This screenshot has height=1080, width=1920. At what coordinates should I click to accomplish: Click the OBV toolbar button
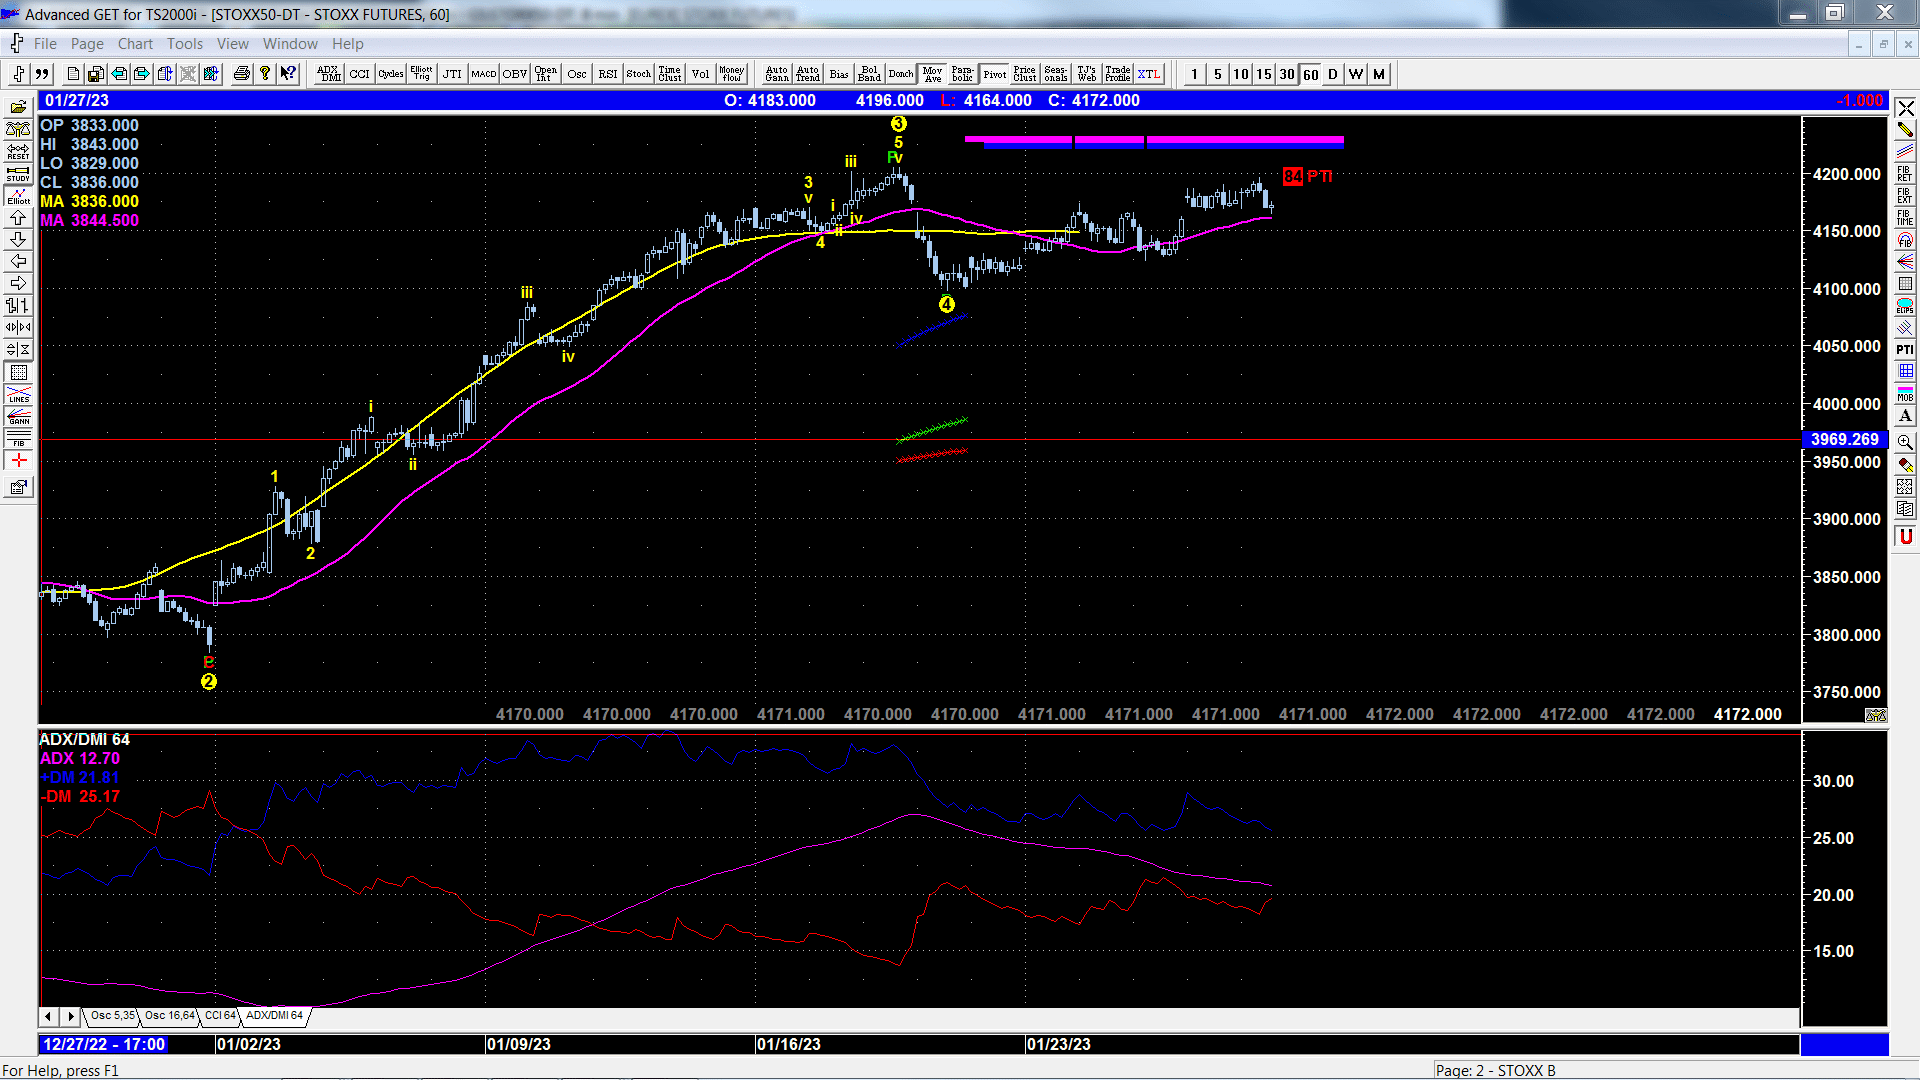515,74
